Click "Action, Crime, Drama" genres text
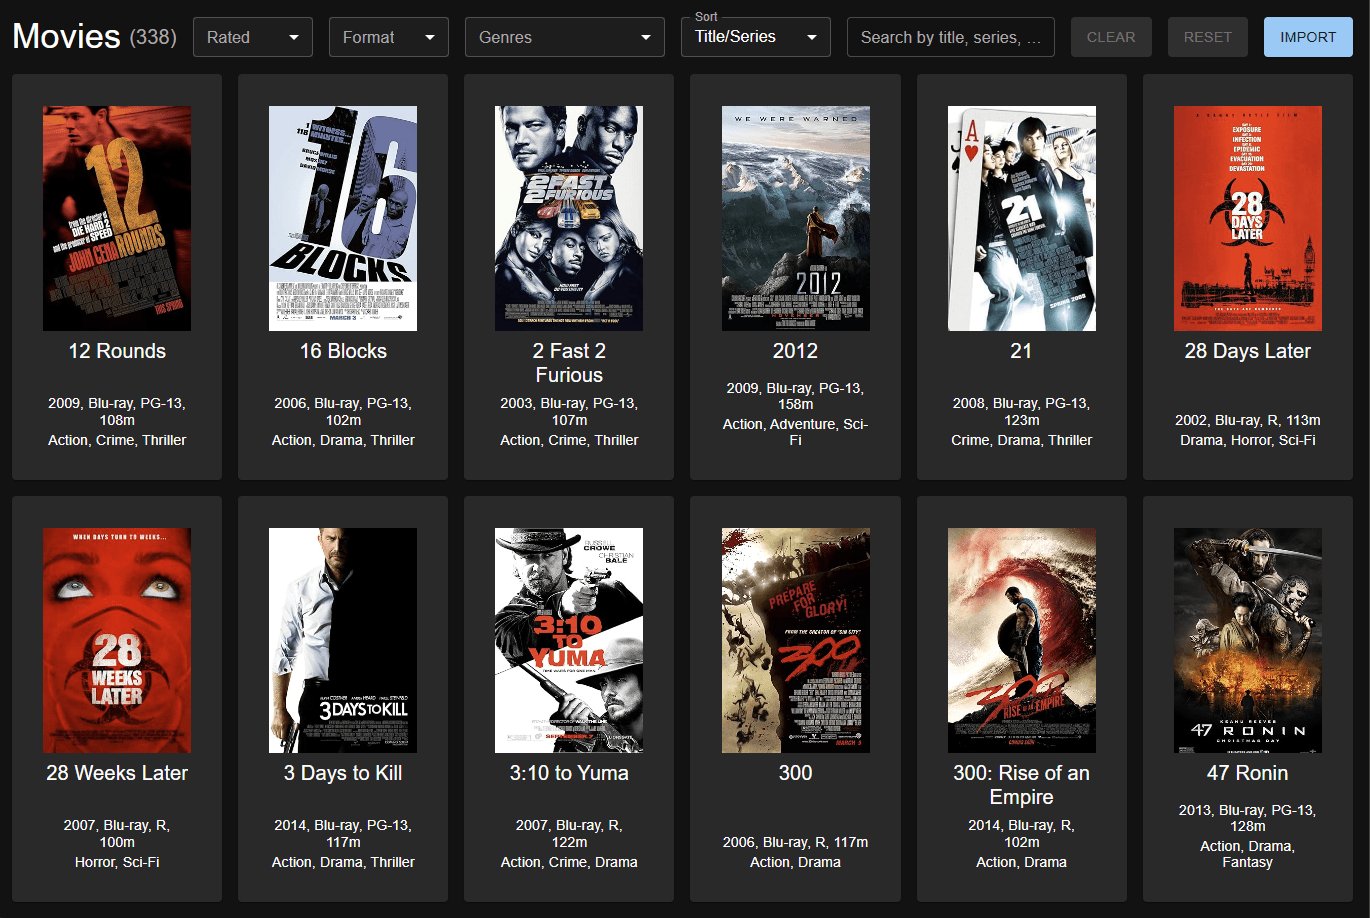Viewport: 1370px width, 918px height. tap(569, 862)
